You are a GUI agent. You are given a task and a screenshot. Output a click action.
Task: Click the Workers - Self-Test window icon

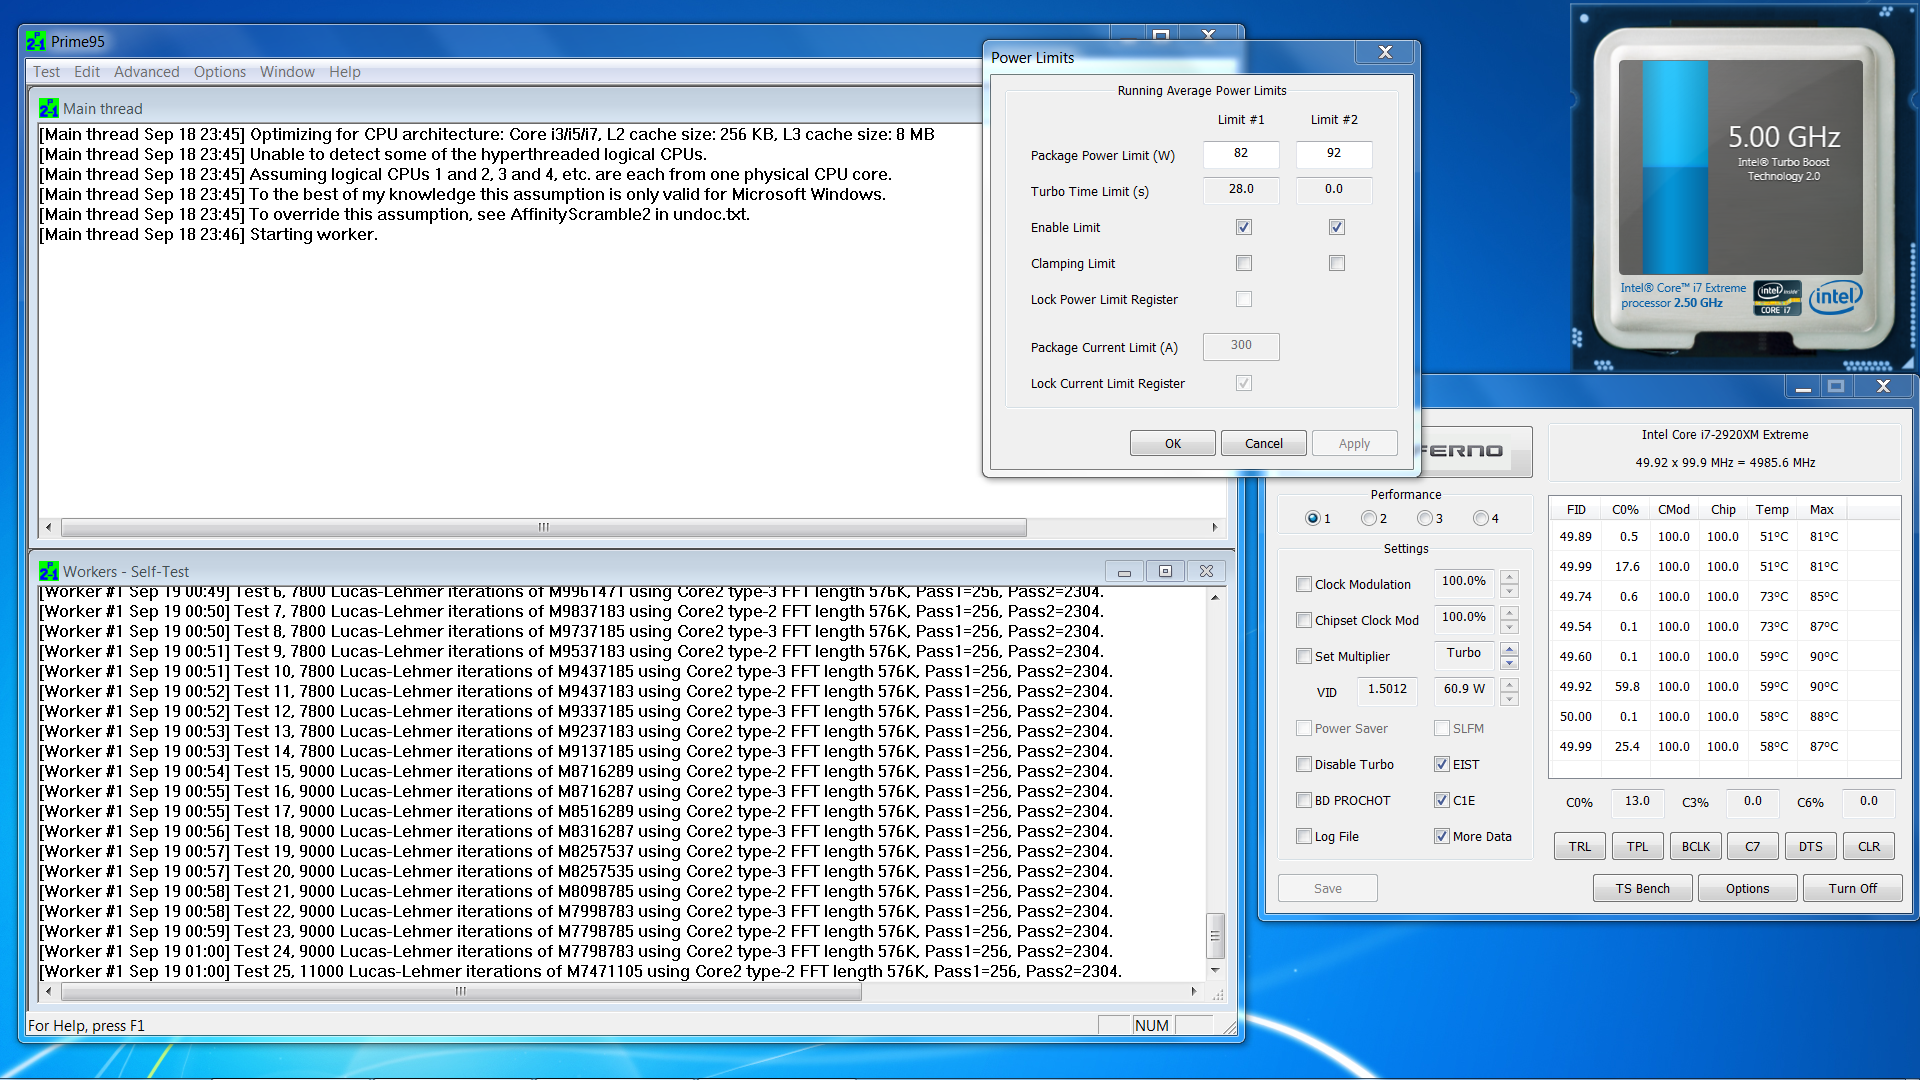coord(49,571)
